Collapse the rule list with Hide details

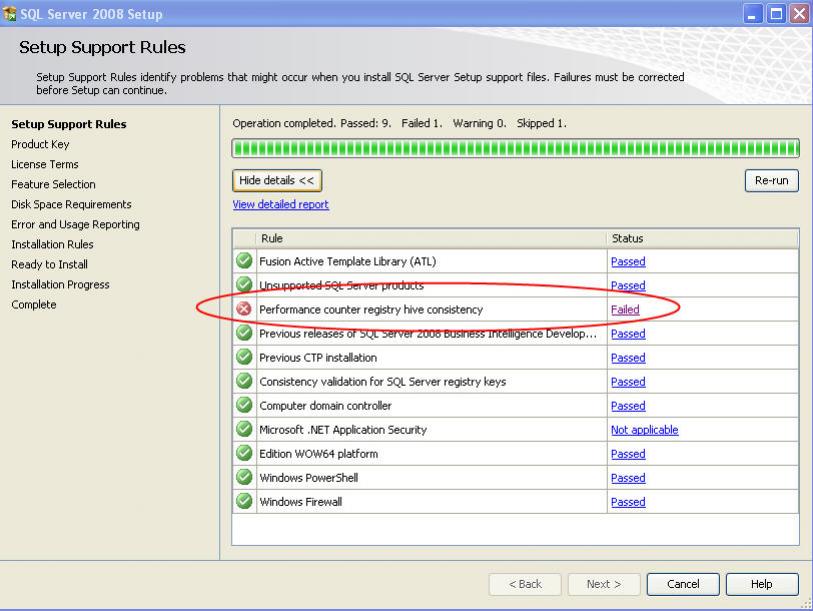click(277, 180)
